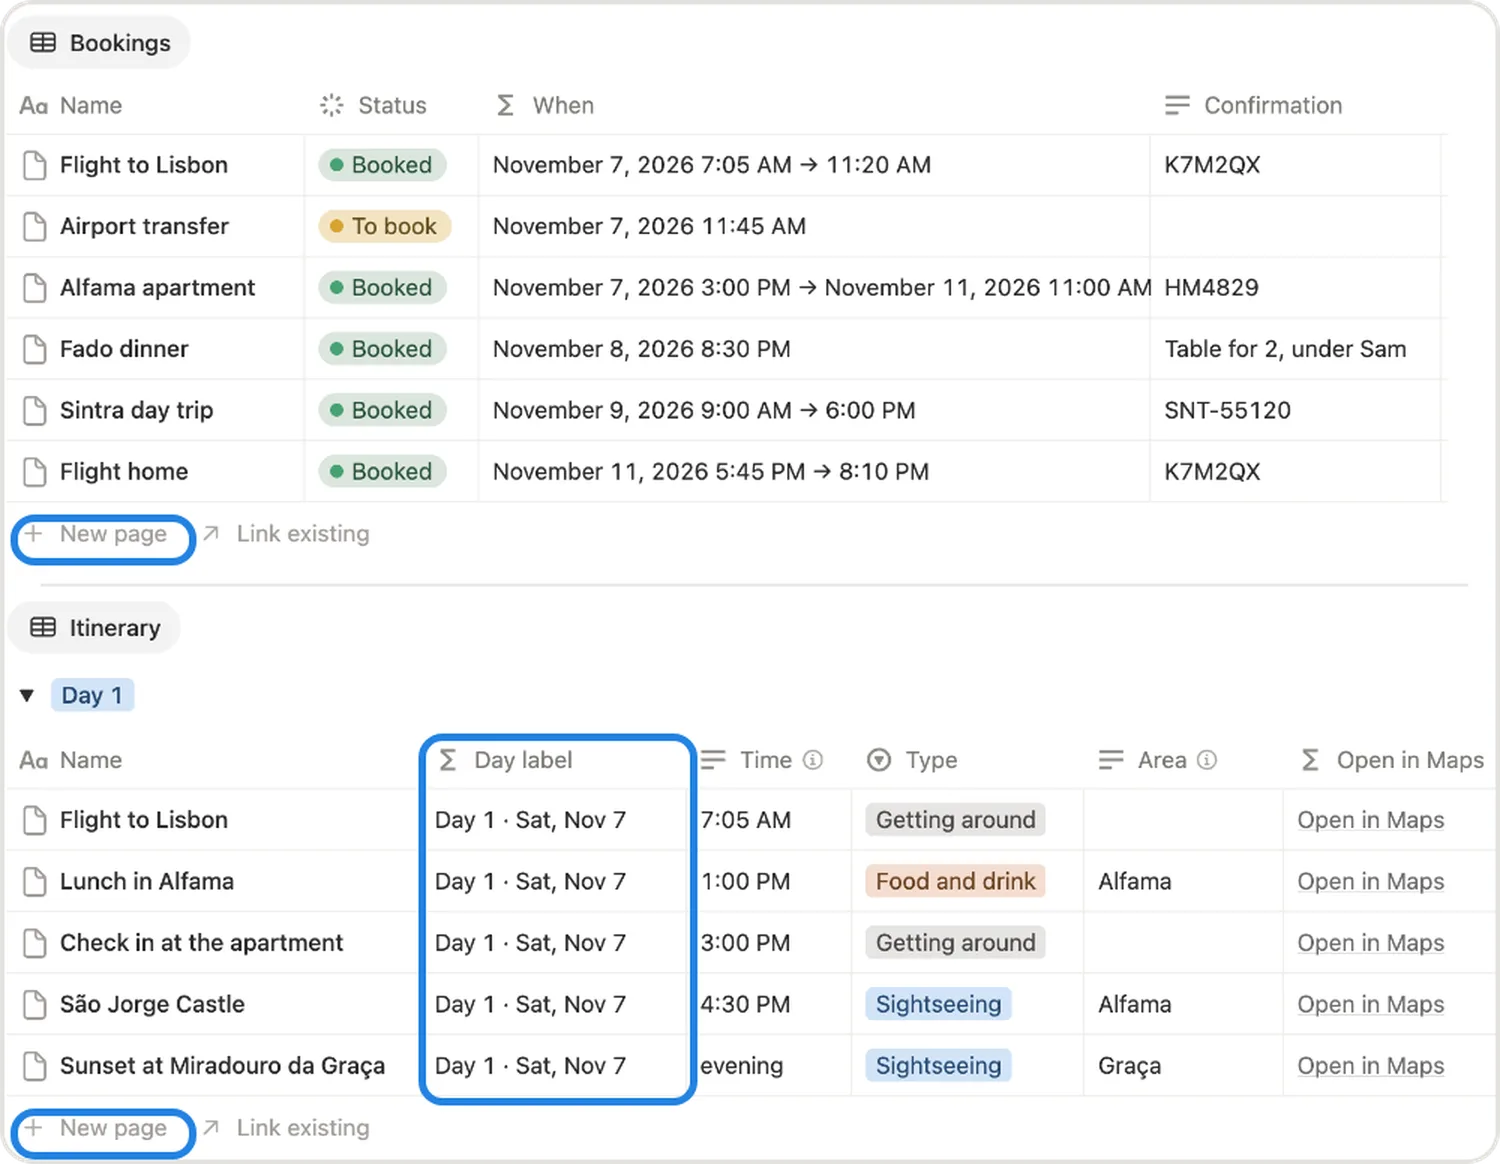Open the Day label column header menu

click(506, 760)
